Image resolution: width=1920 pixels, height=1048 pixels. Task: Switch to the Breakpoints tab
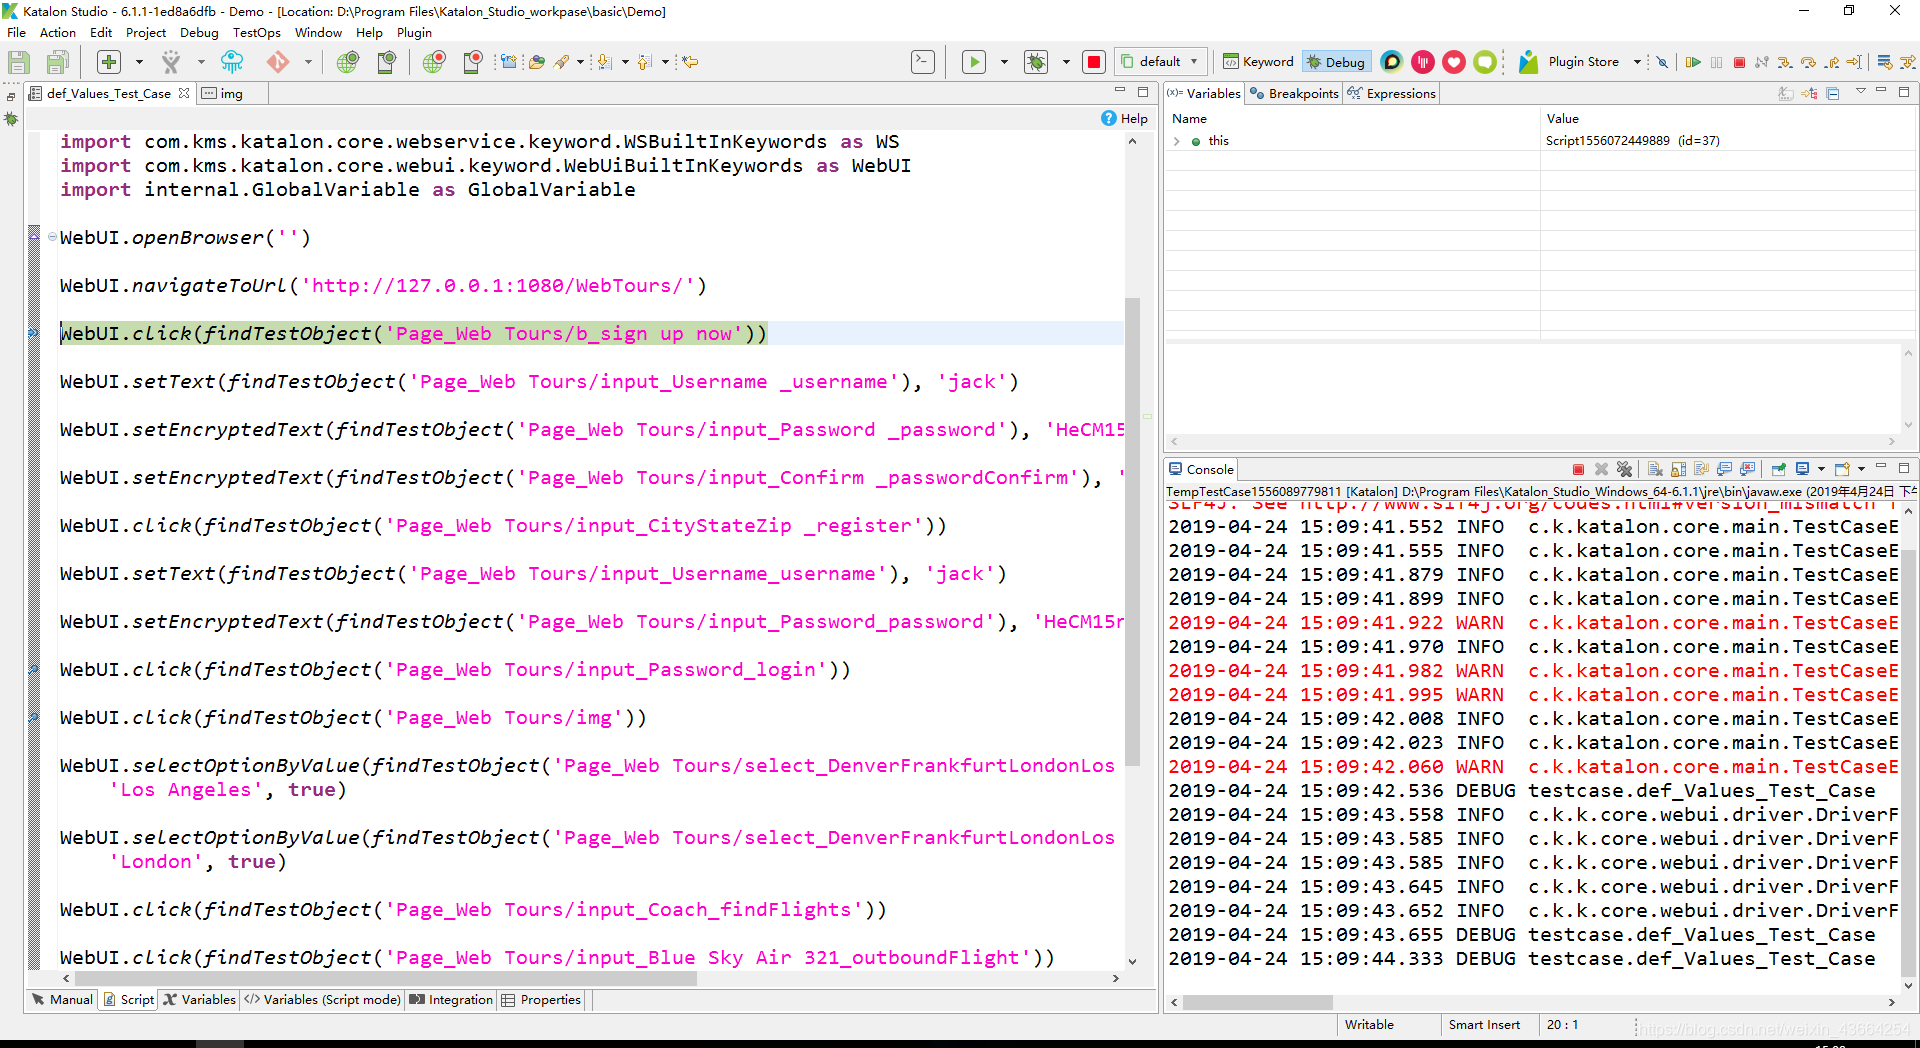pyautogui.click(x=1294, y=94)
